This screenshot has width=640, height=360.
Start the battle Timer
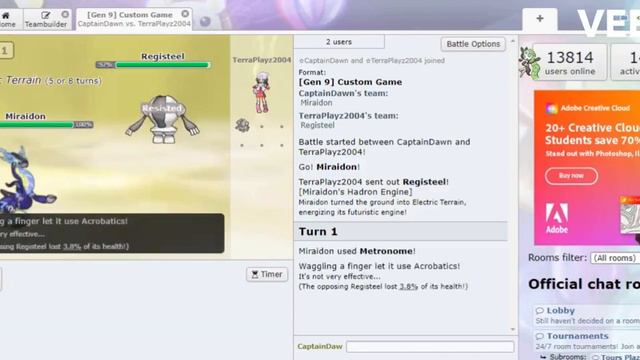tap(267, 274)
